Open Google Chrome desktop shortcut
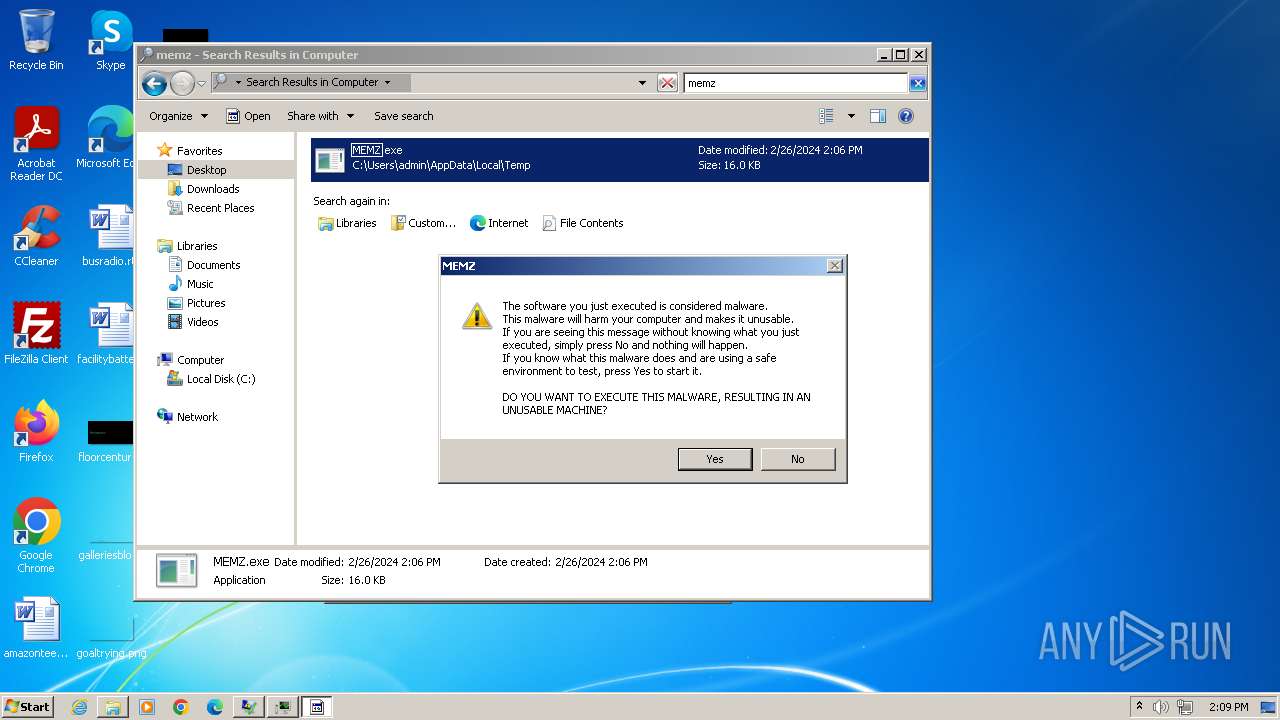This screenshot has height=720, width=1280. pyautogui.click(x=36, y=536)
